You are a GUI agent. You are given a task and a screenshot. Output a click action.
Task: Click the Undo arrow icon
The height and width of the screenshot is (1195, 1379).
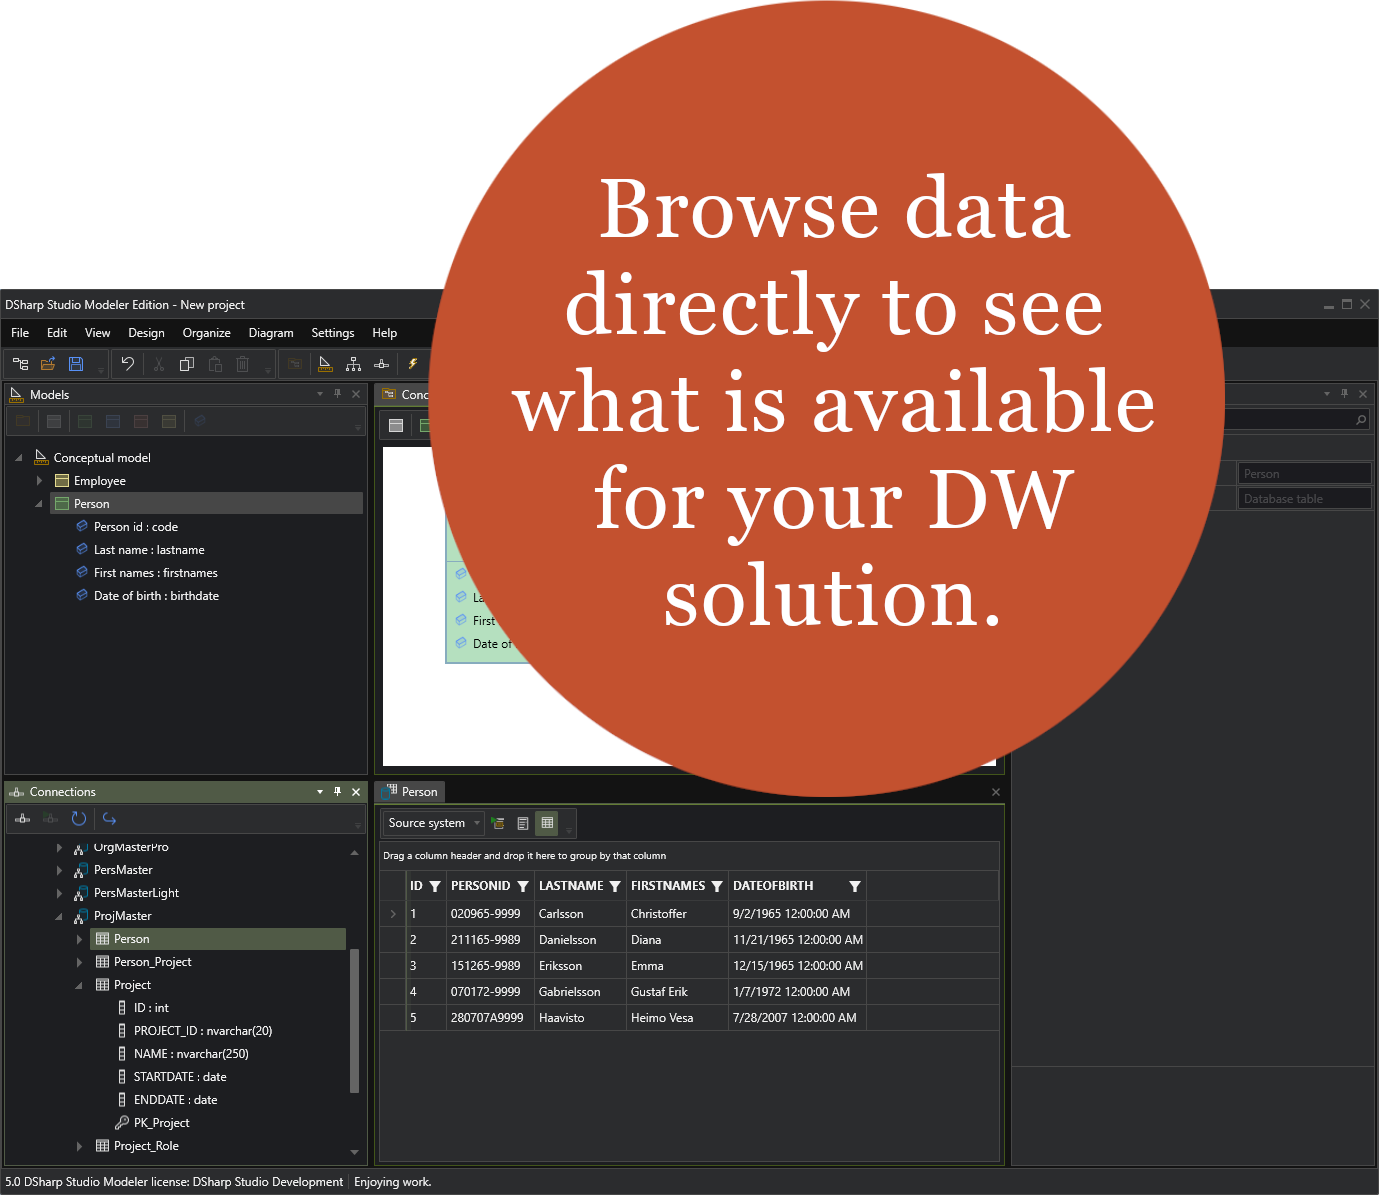tap(128, 364)
